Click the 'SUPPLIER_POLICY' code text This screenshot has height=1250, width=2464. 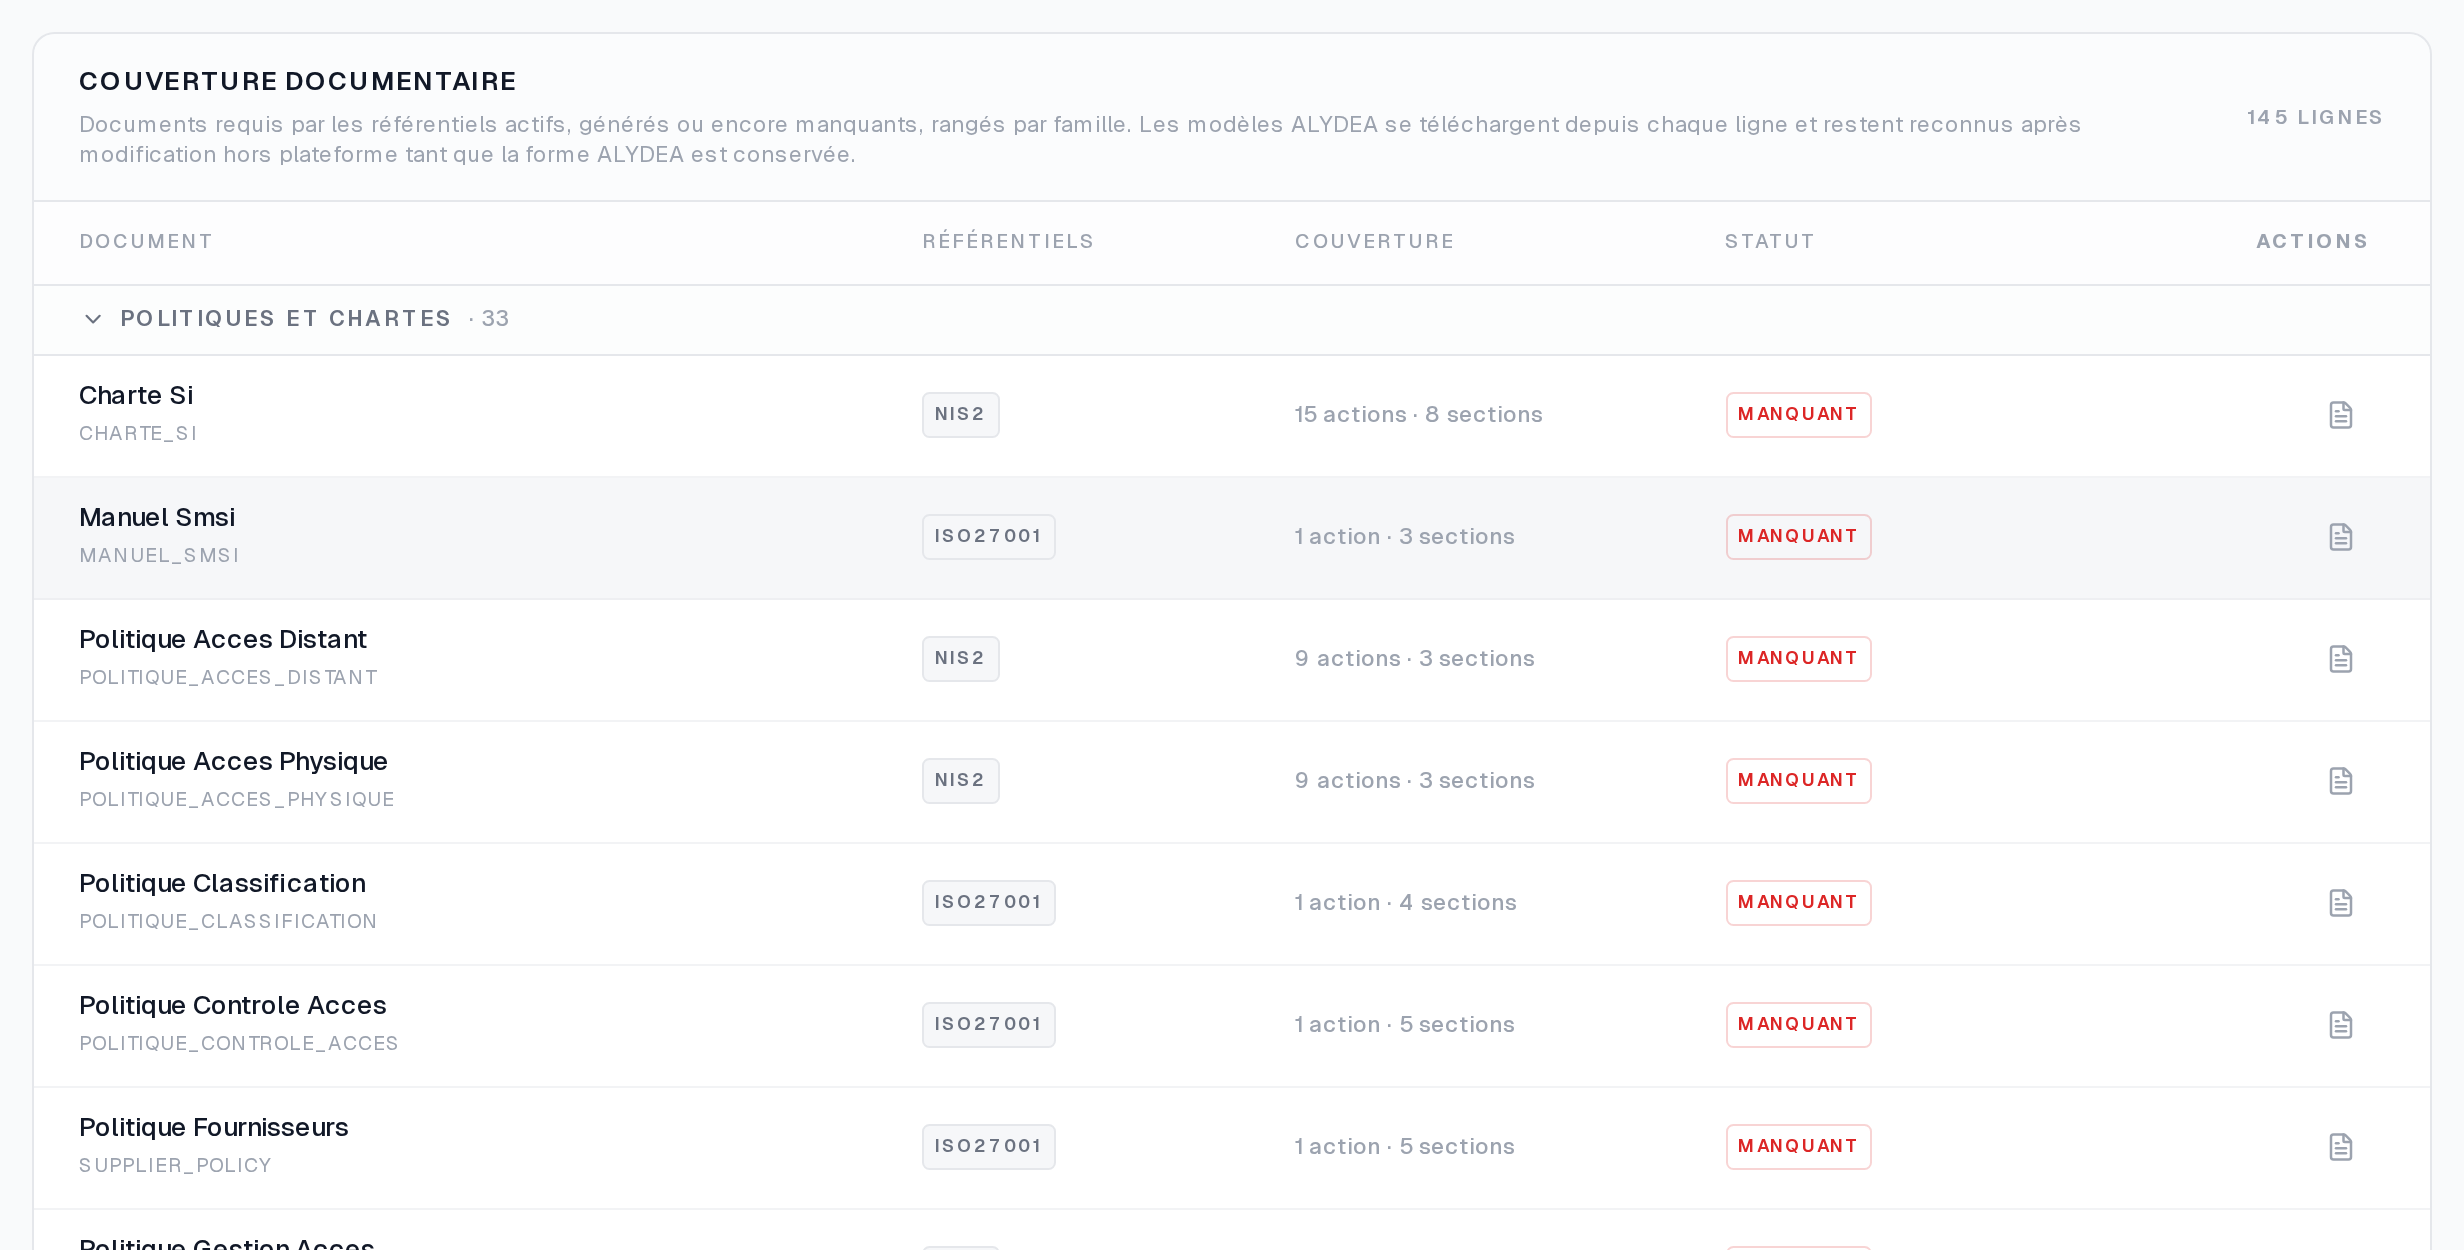[175, 1166]
